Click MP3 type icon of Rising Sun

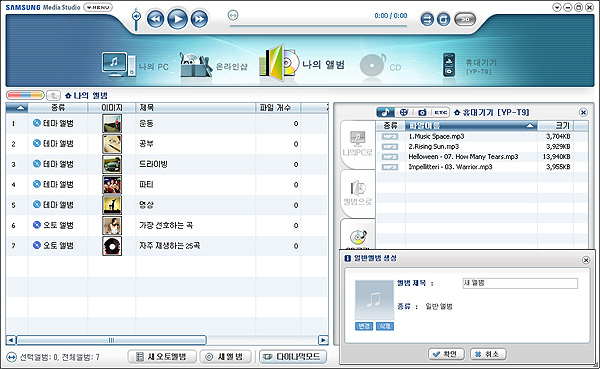point(390,147)
